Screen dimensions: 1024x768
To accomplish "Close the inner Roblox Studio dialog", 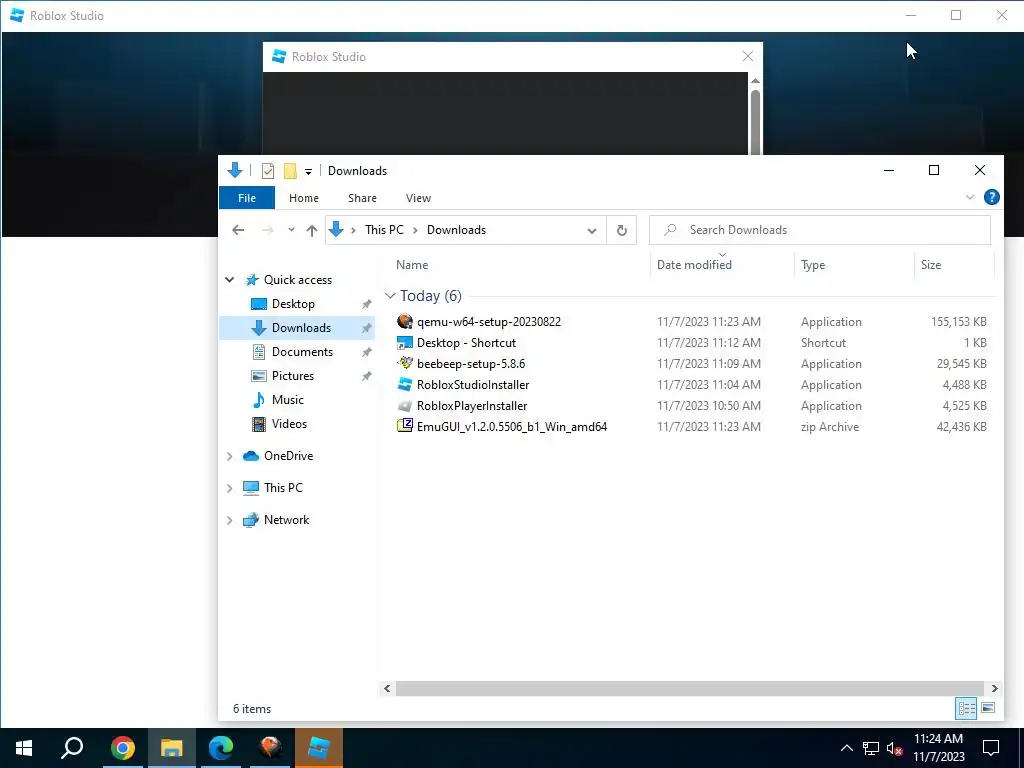I will 748,57.
